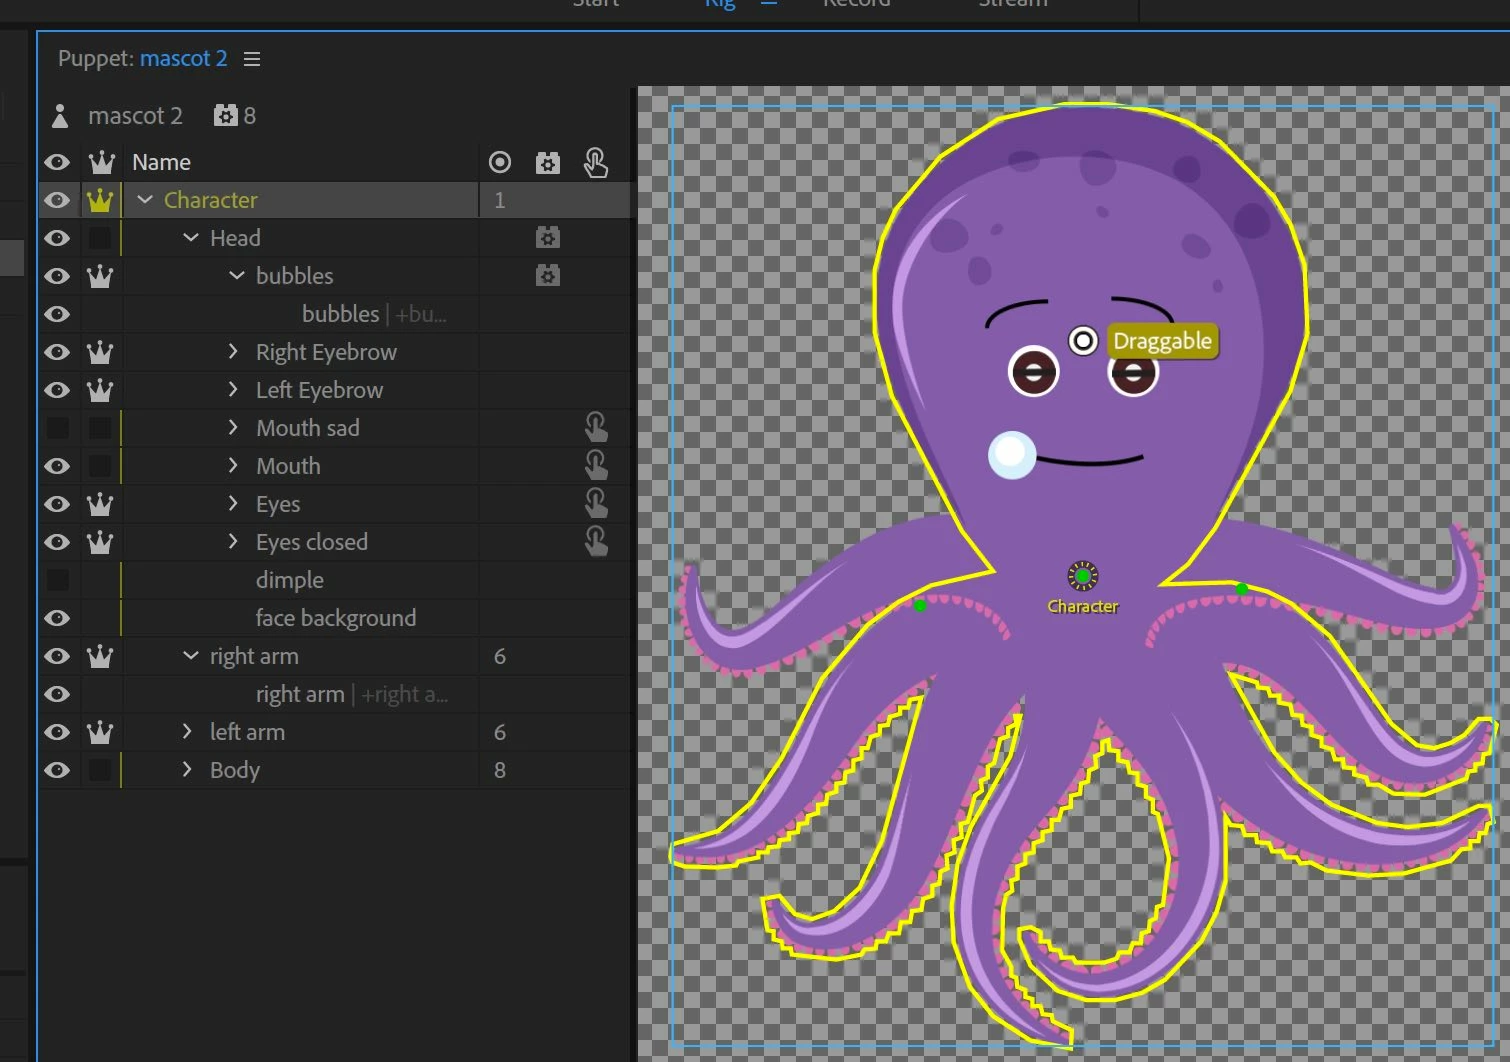This screenshot has height=1062, width=1510.
Task: Click the behavior icon on Head row
Action: tap(547, 238)
